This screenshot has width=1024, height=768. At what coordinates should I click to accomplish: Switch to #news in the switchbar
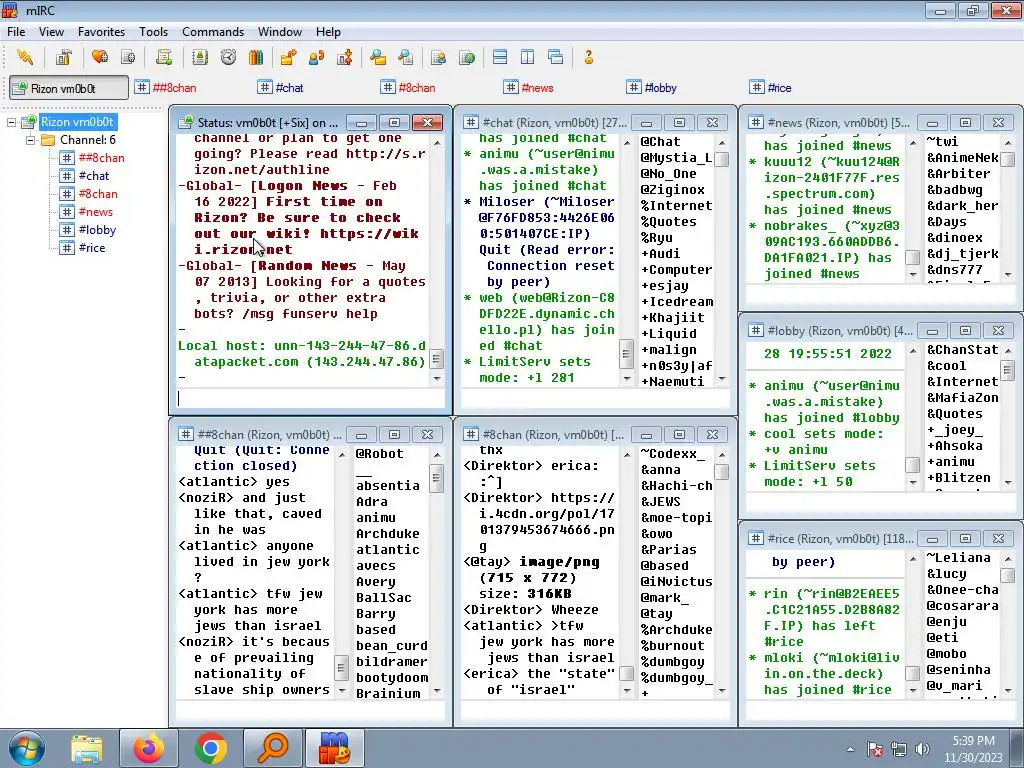click(x=529, y=88)
